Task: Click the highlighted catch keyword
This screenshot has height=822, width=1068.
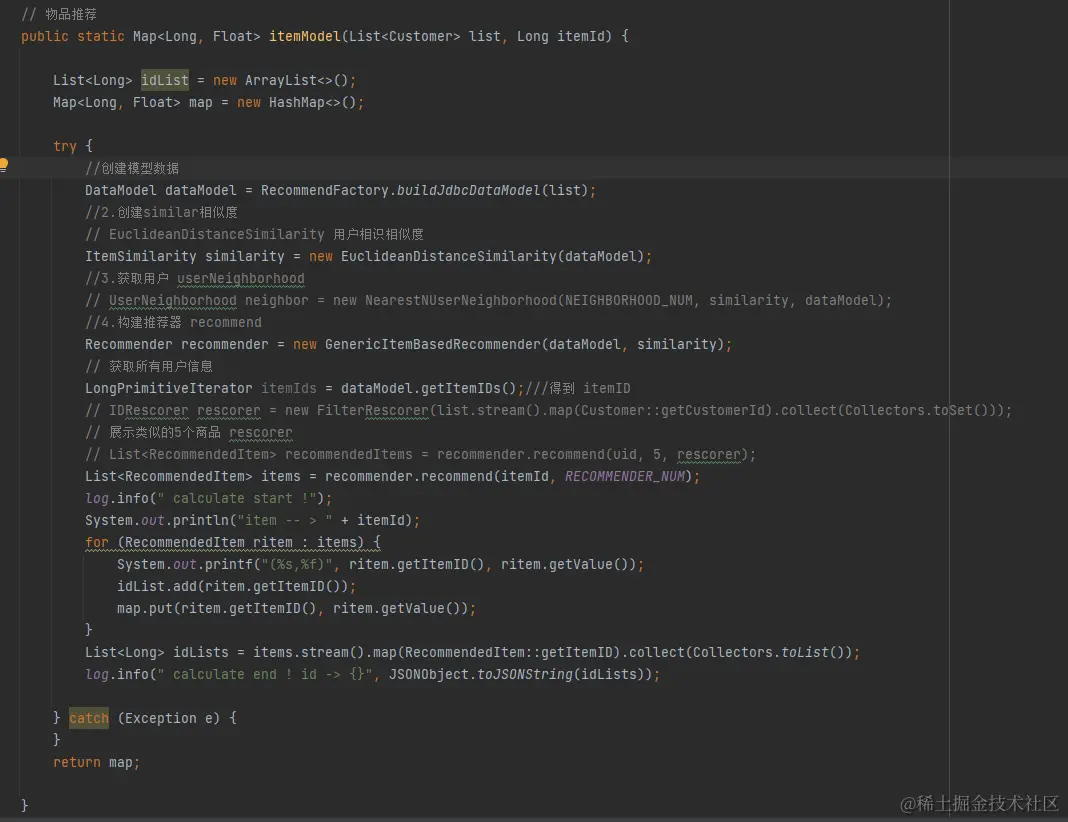Action: [89, 718]
